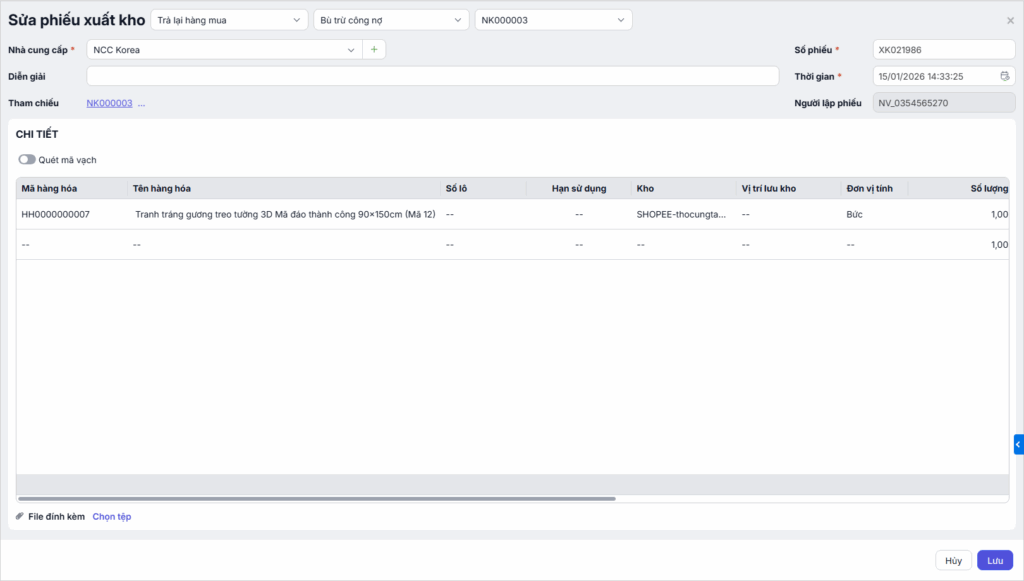
Task: Expand the blue side panel arrow
Action: (x=1018, y=445)
